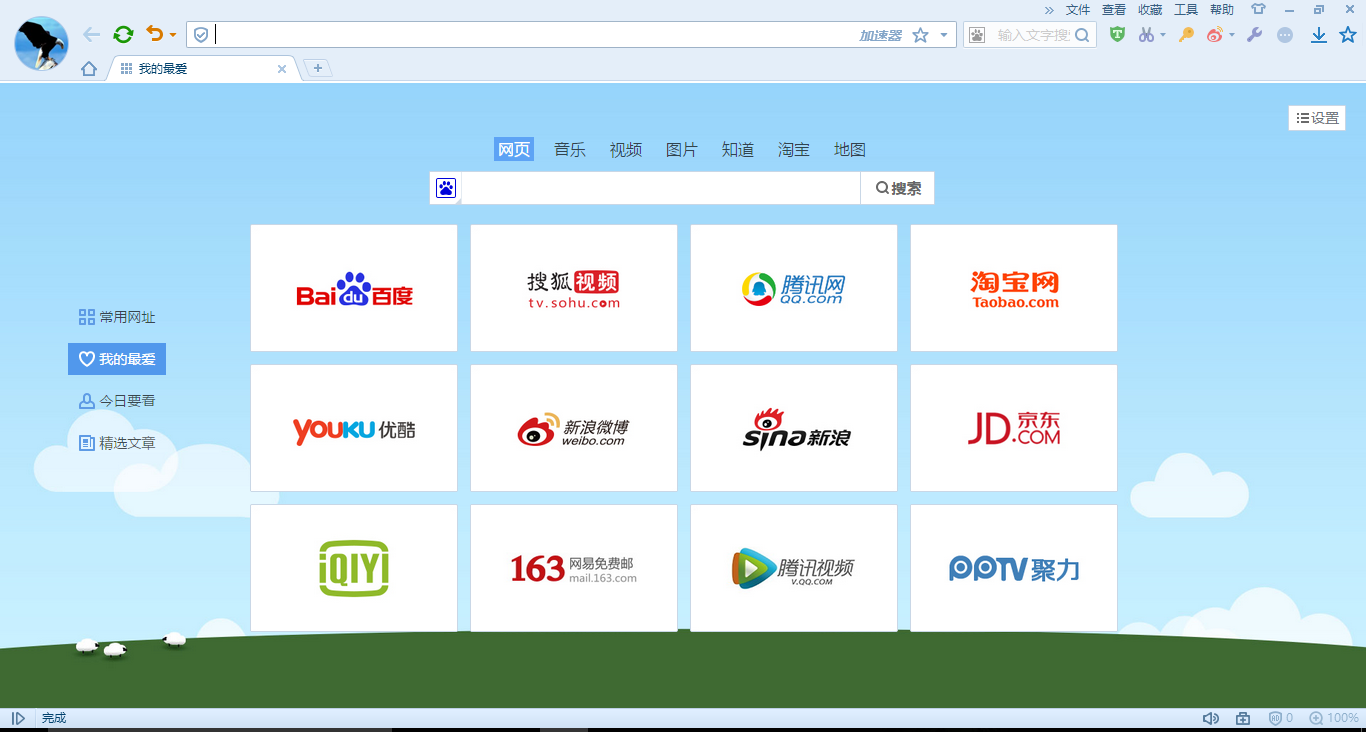1366x732 pixels.
Task: Click the home icon beside tabs
Action: click(x=89, y=69)
